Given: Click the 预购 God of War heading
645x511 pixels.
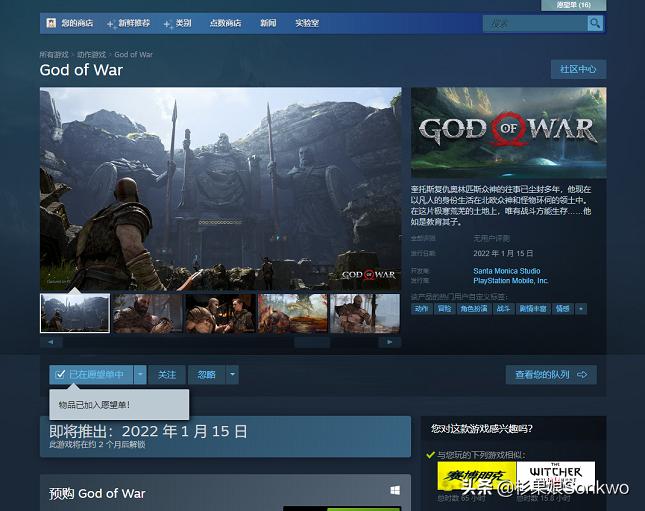Looking at the screenshot, I should click(x=97, y=493).
